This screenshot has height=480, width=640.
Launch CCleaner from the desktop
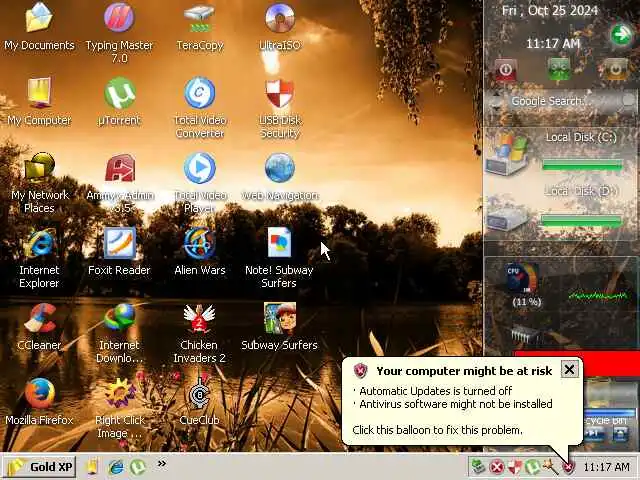click(x=39, y=318)
